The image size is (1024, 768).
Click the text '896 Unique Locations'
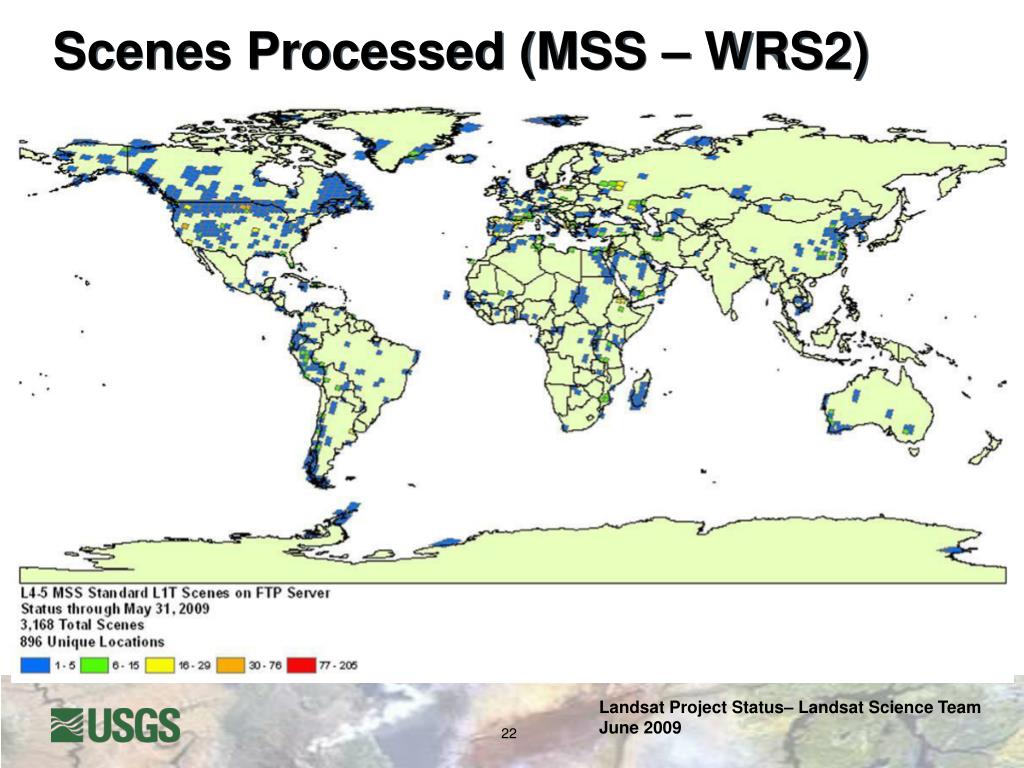point(92,641)
